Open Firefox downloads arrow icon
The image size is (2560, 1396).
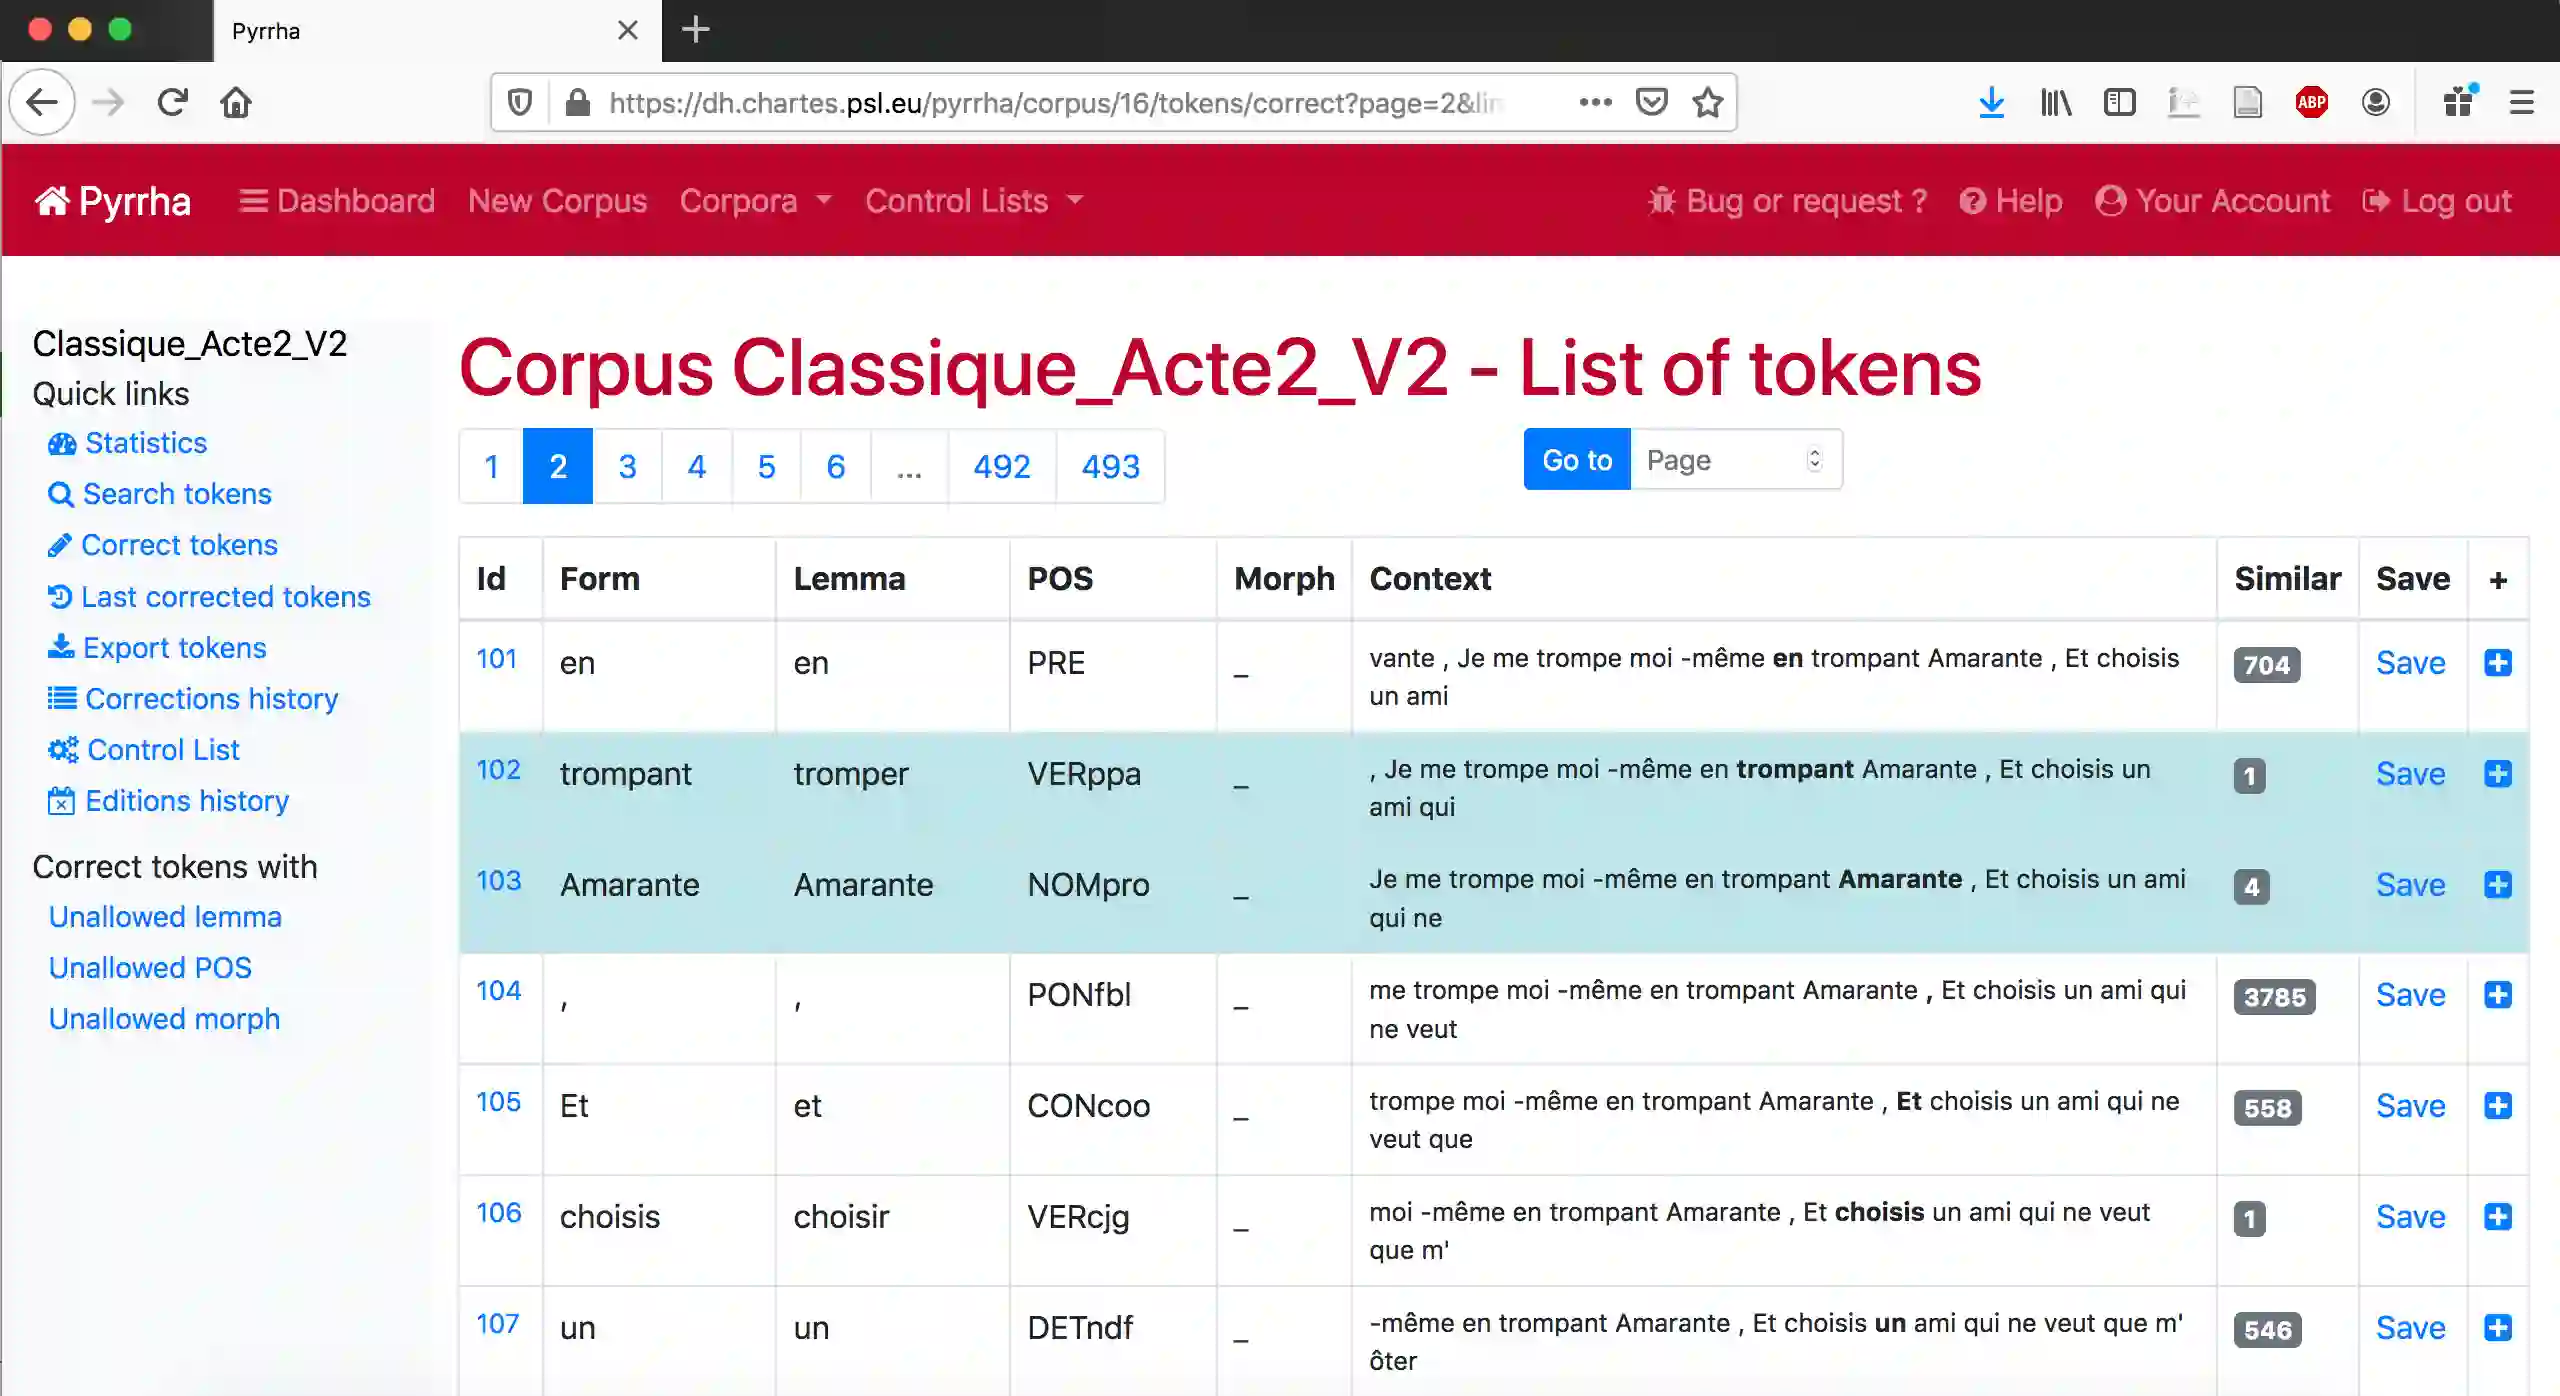point(1991,102)
